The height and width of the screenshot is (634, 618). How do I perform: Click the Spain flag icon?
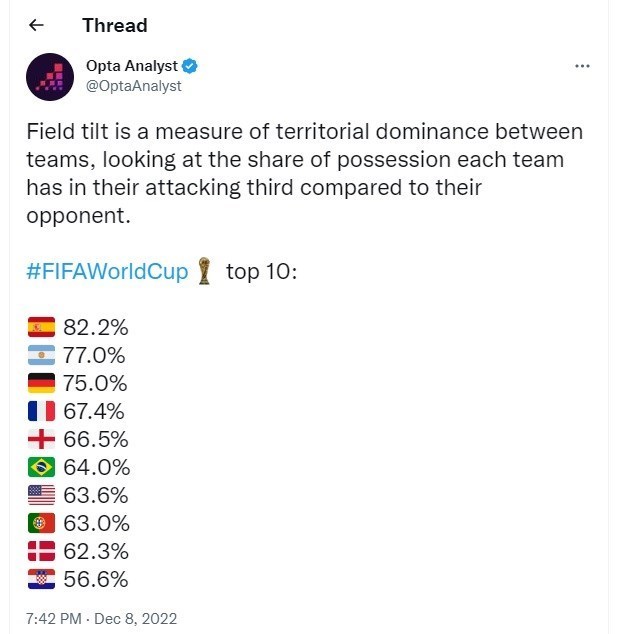[41, 327]
